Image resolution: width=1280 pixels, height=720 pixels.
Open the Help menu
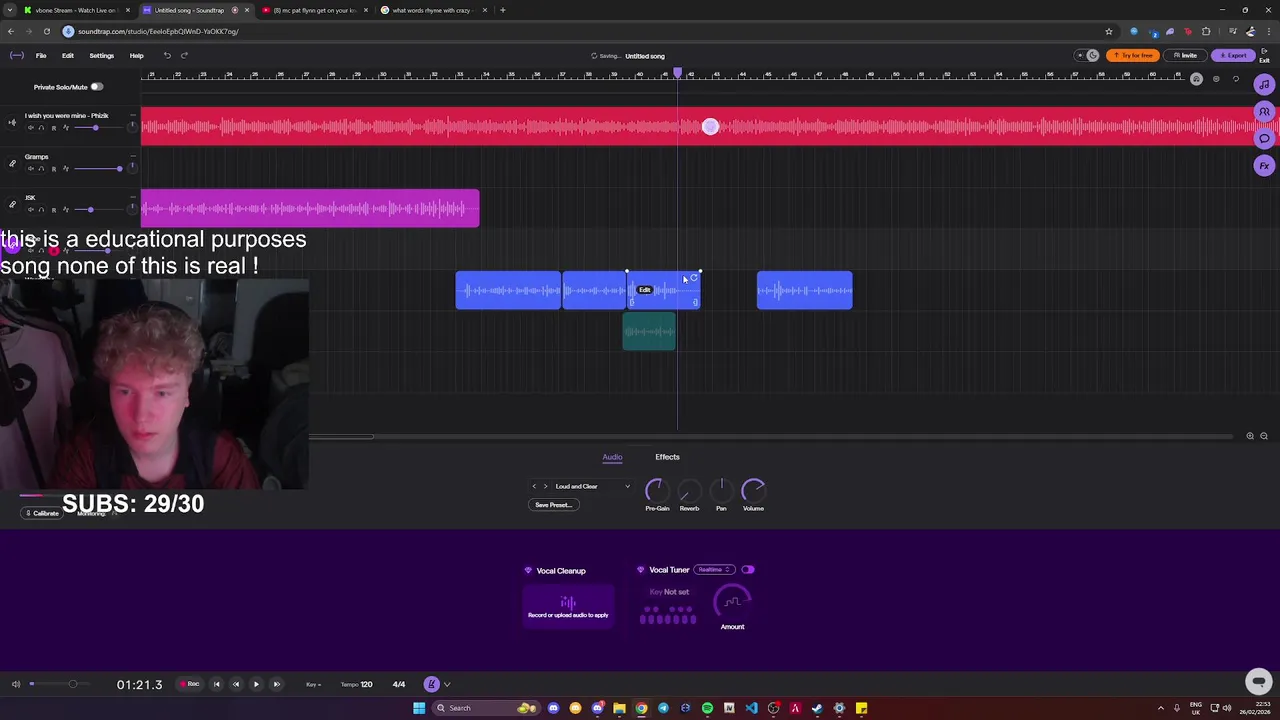pyautogui.click(x=136, y=55)
